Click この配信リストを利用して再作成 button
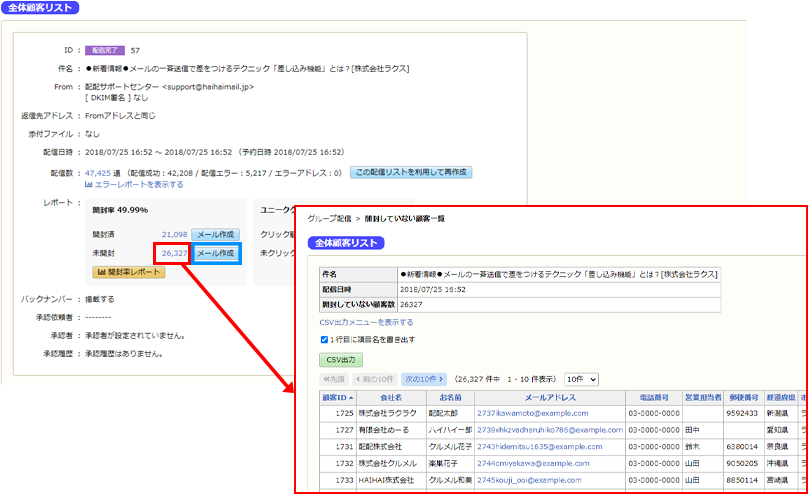The height and width of the screenshot is (494, 808). [411, 172]
